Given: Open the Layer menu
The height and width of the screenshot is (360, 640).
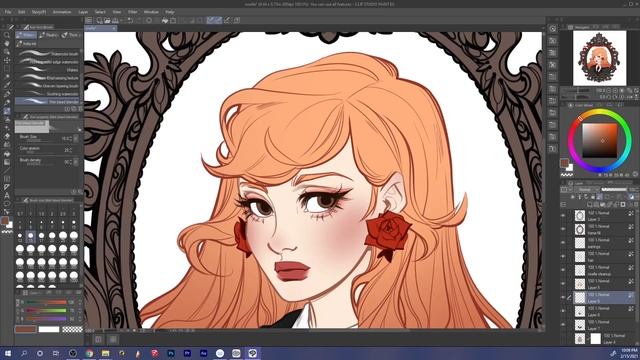Looking at the screenshot, I should (x=83, y=12).
